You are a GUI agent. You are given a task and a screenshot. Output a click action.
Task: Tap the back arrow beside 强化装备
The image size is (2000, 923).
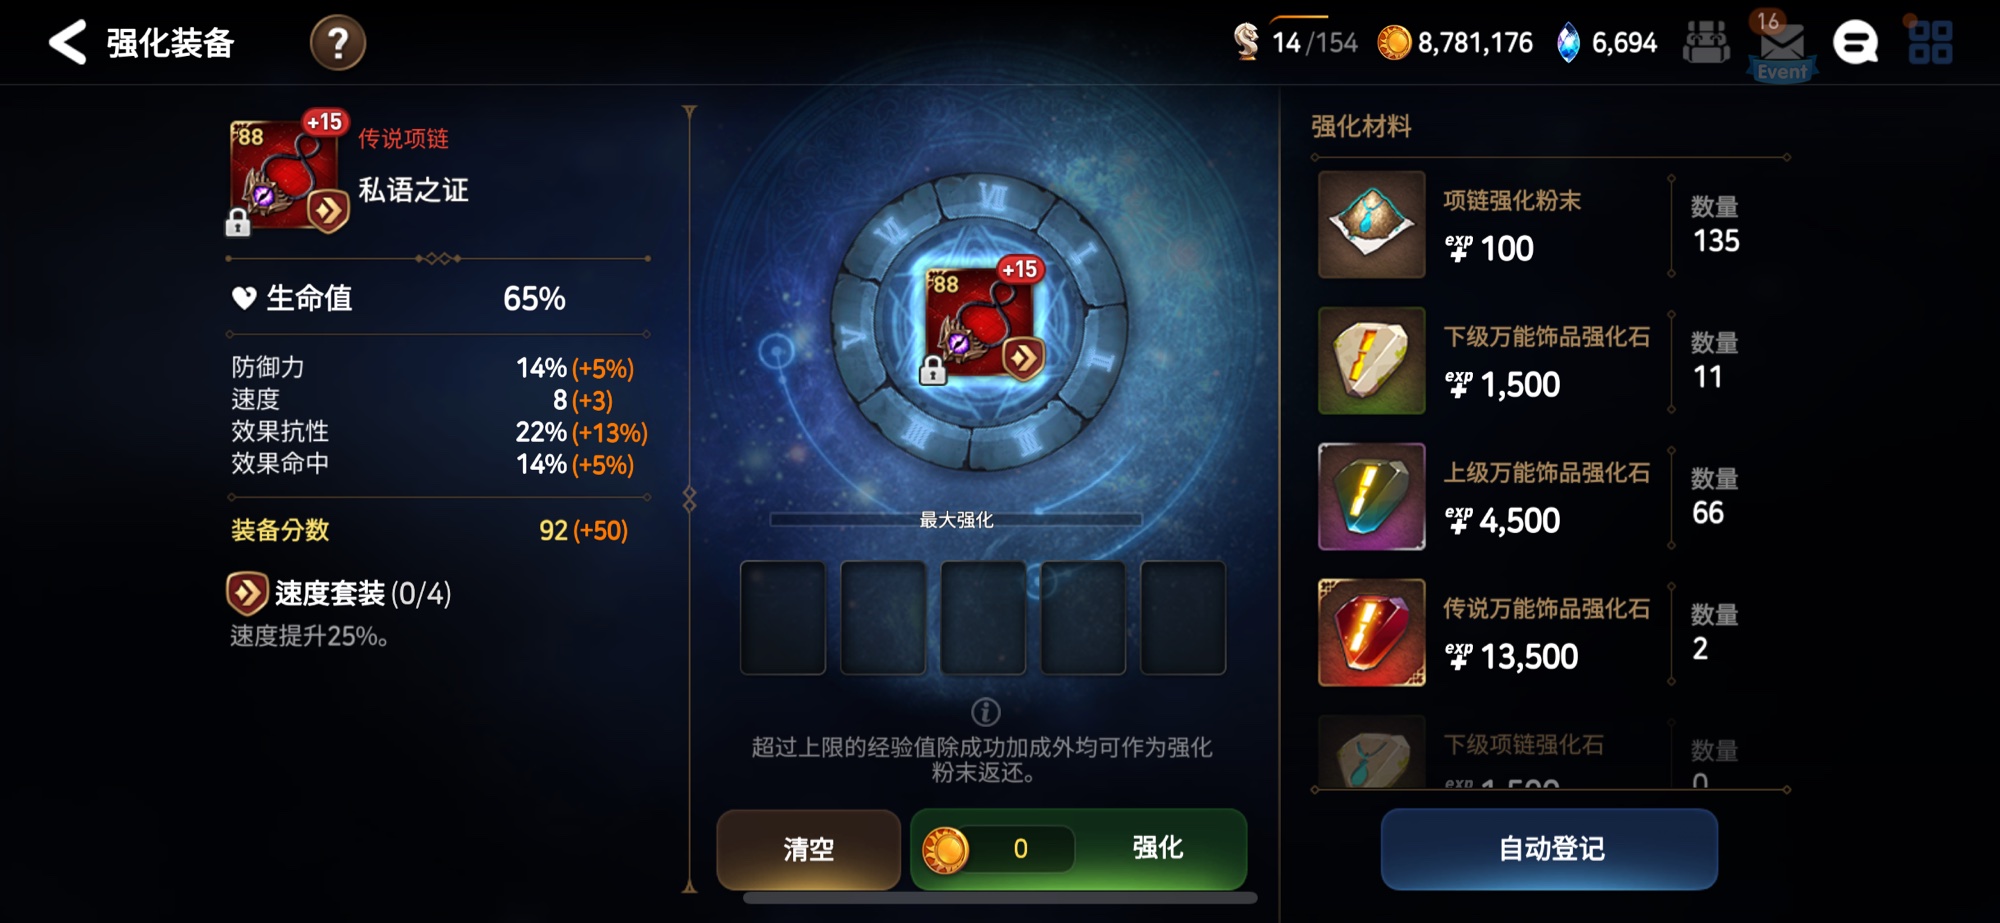point(67,43)
